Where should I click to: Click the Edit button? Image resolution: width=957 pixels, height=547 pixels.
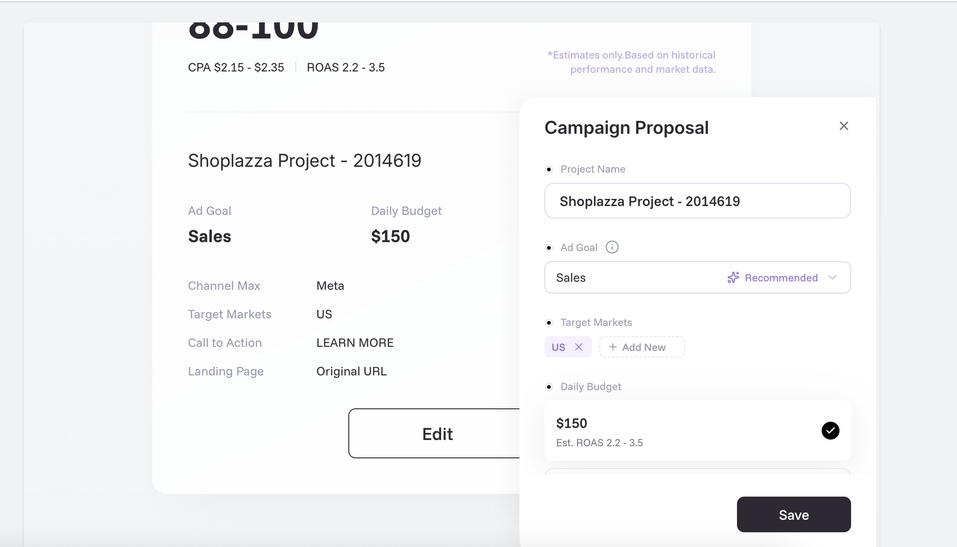click(436, 434)
